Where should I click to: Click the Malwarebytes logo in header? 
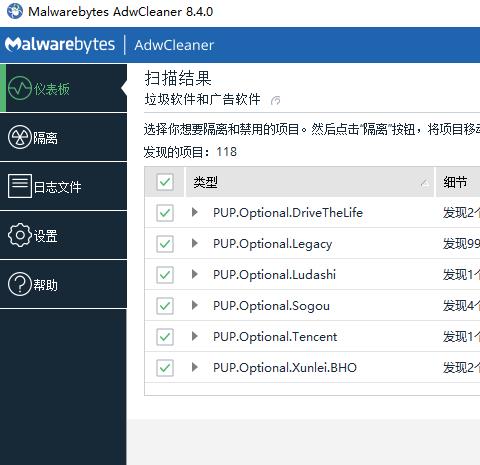click(60, 45)
